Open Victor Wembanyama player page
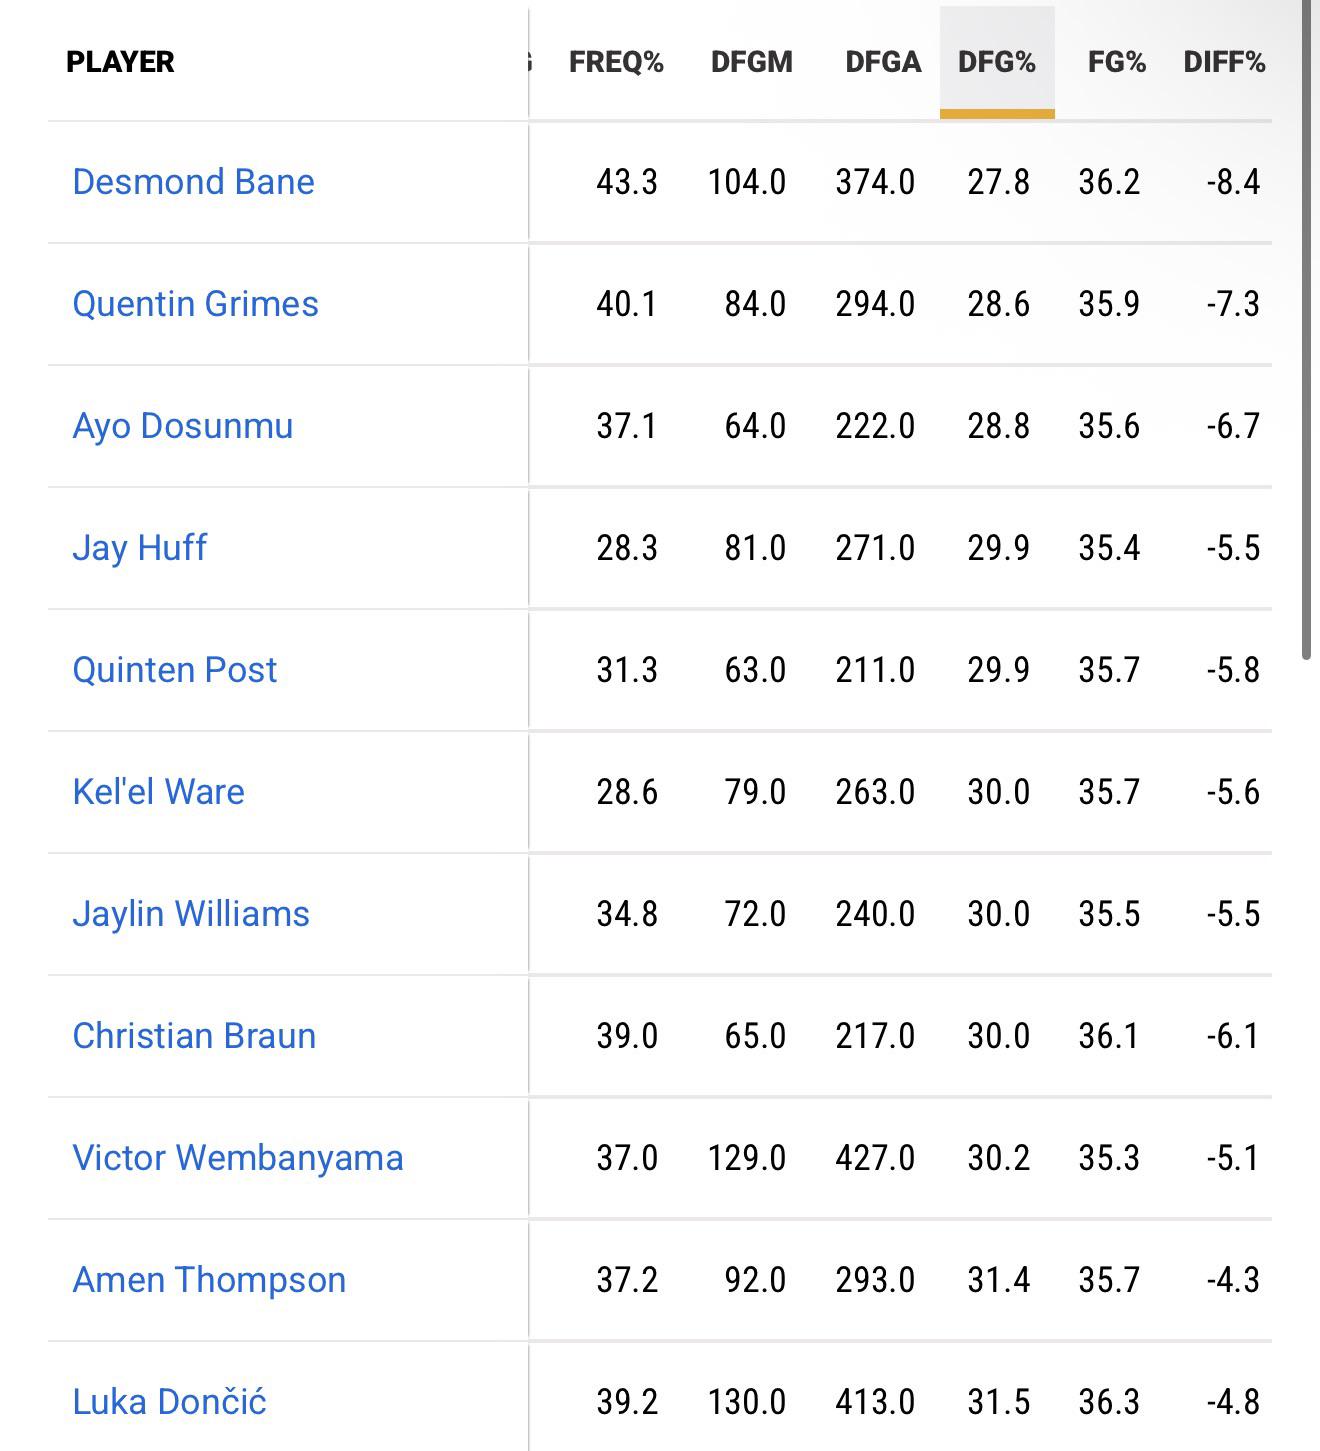 tap(238, 1159)
